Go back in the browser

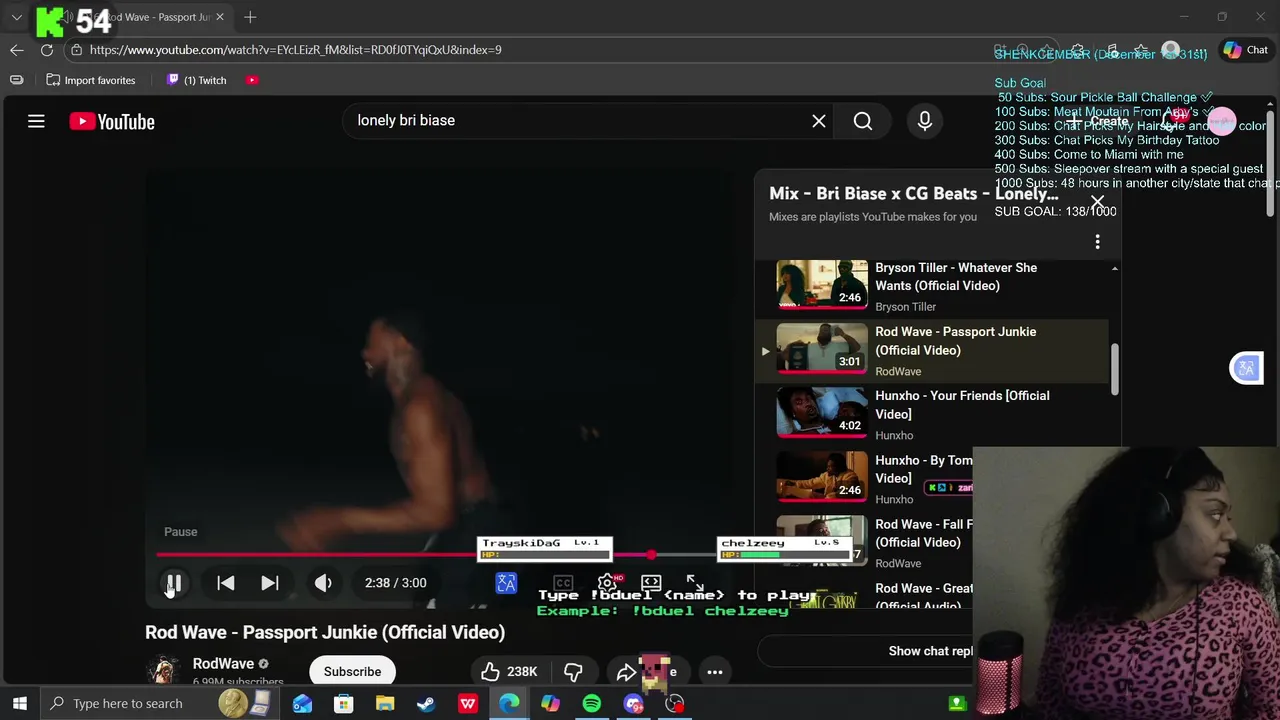click(17, 50)
